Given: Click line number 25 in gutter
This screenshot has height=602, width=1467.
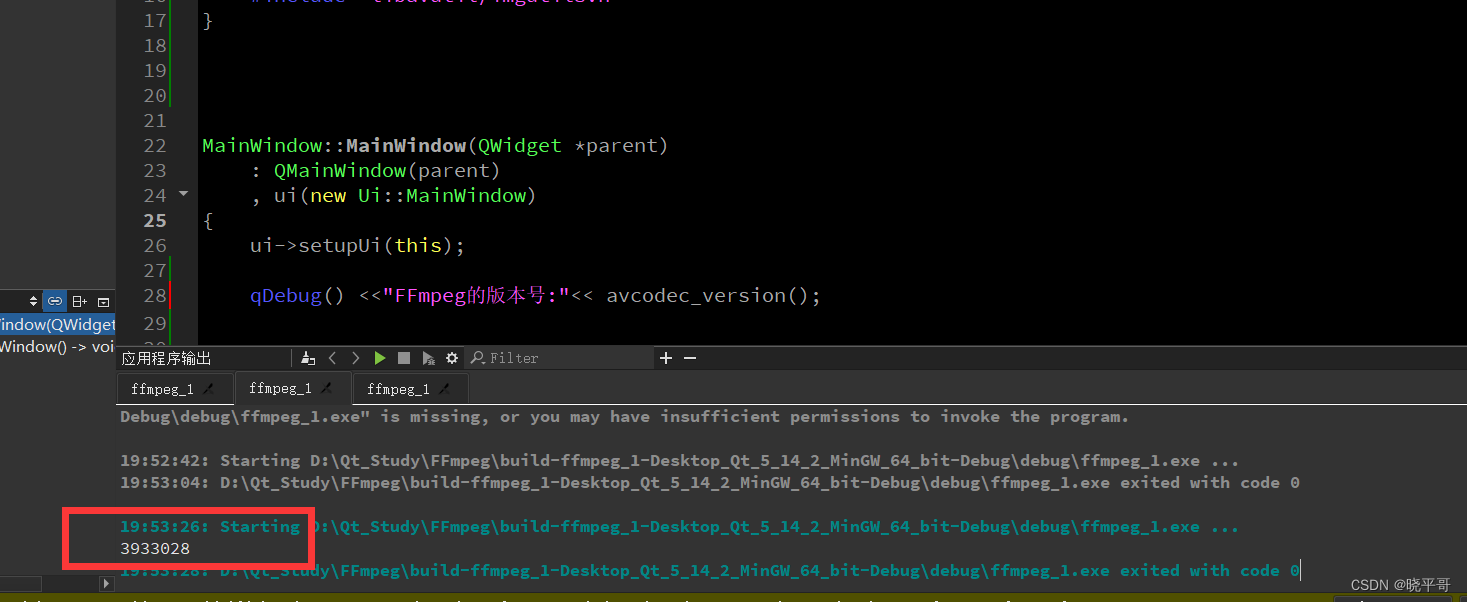Looking at the screenshot, I should point(154,220).
